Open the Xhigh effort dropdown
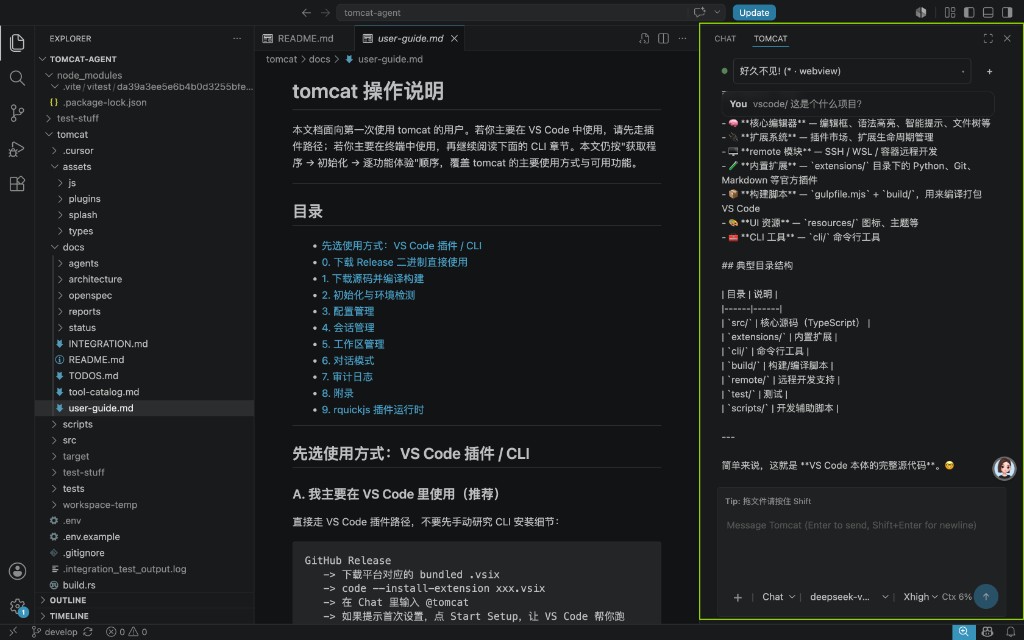The height and width of the screenshot is (640, 1024). [920, 597]
